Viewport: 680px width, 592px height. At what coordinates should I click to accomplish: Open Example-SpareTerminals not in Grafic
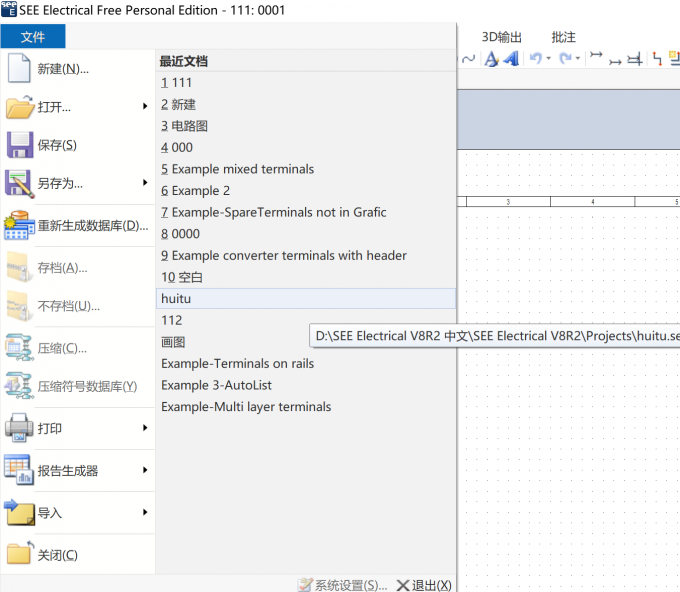point(306,212)
